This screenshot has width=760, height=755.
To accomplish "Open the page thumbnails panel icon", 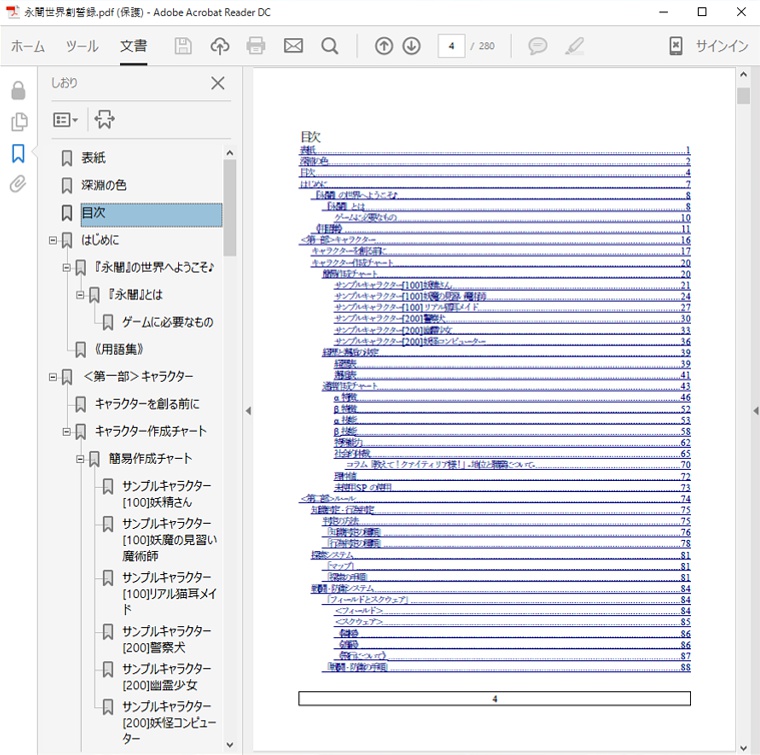I will tap(19, 122).
